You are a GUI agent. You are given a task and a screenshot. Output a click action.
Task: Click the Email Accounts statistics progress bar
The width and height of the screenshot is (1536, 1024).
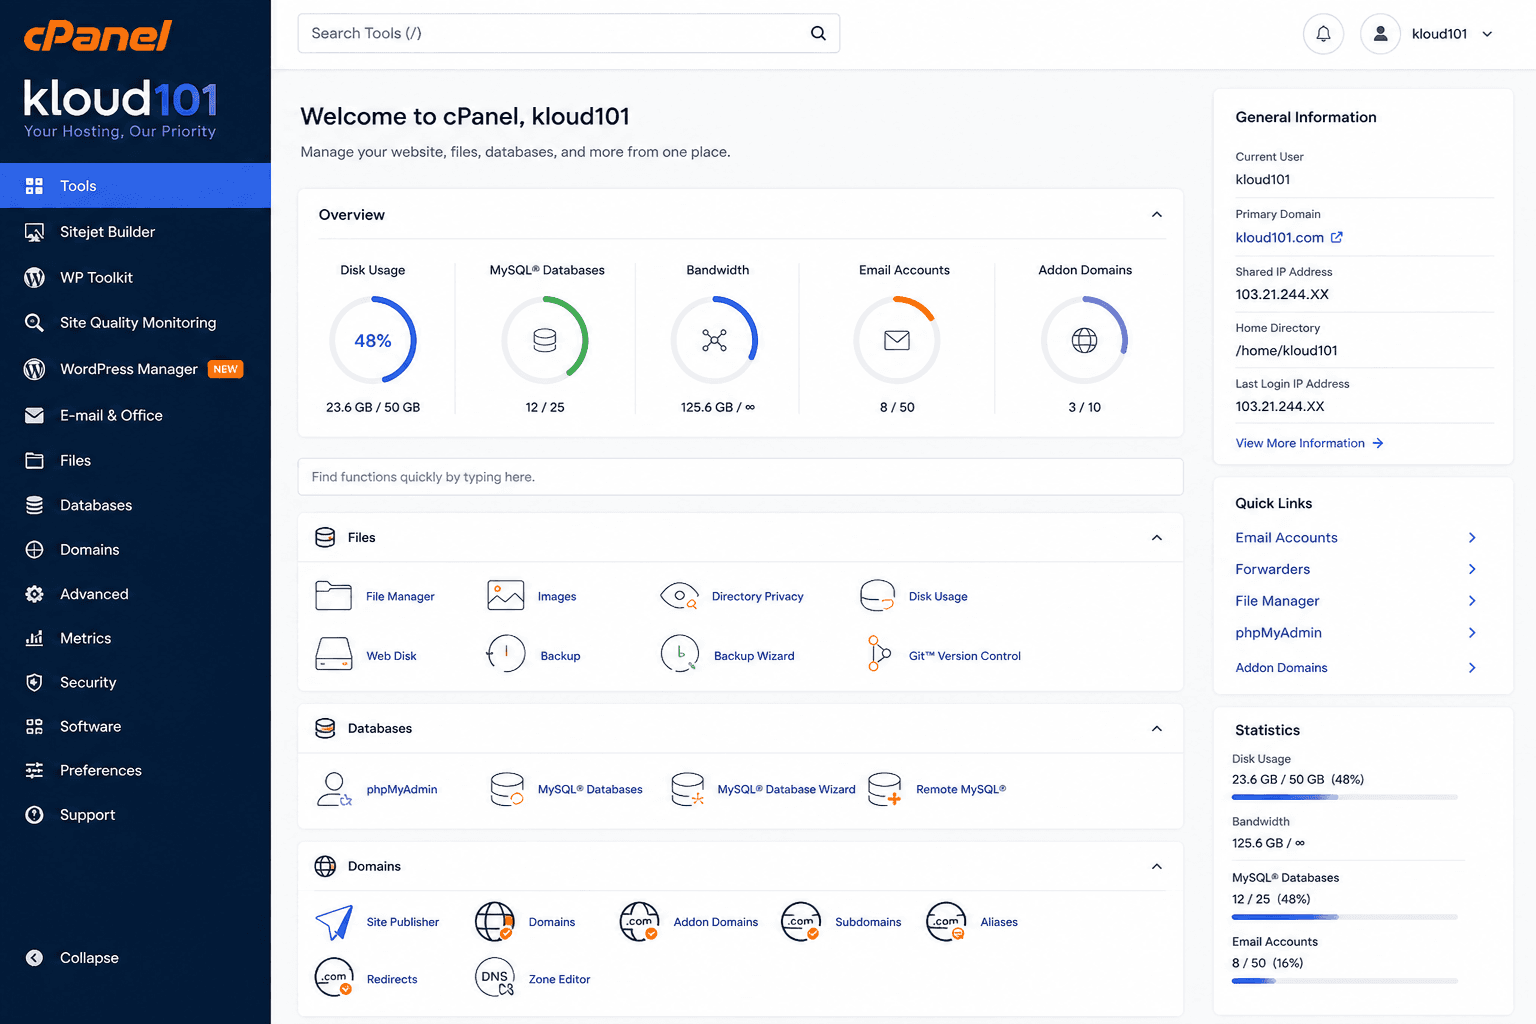click(1345, 981)
